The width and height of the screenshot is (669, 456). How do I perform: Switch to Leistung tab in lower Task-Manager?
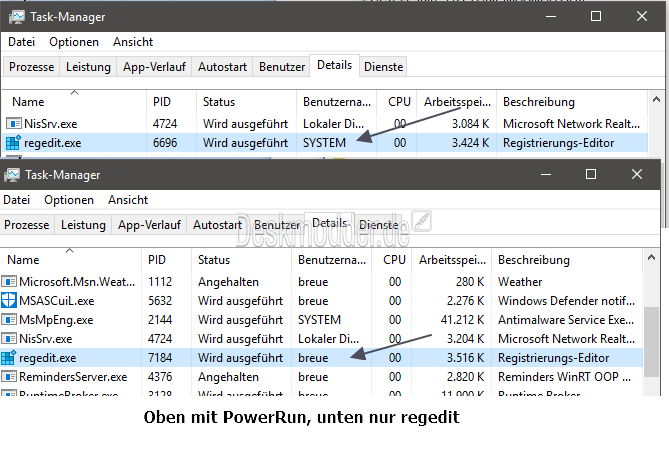click(x=83, y=224)
